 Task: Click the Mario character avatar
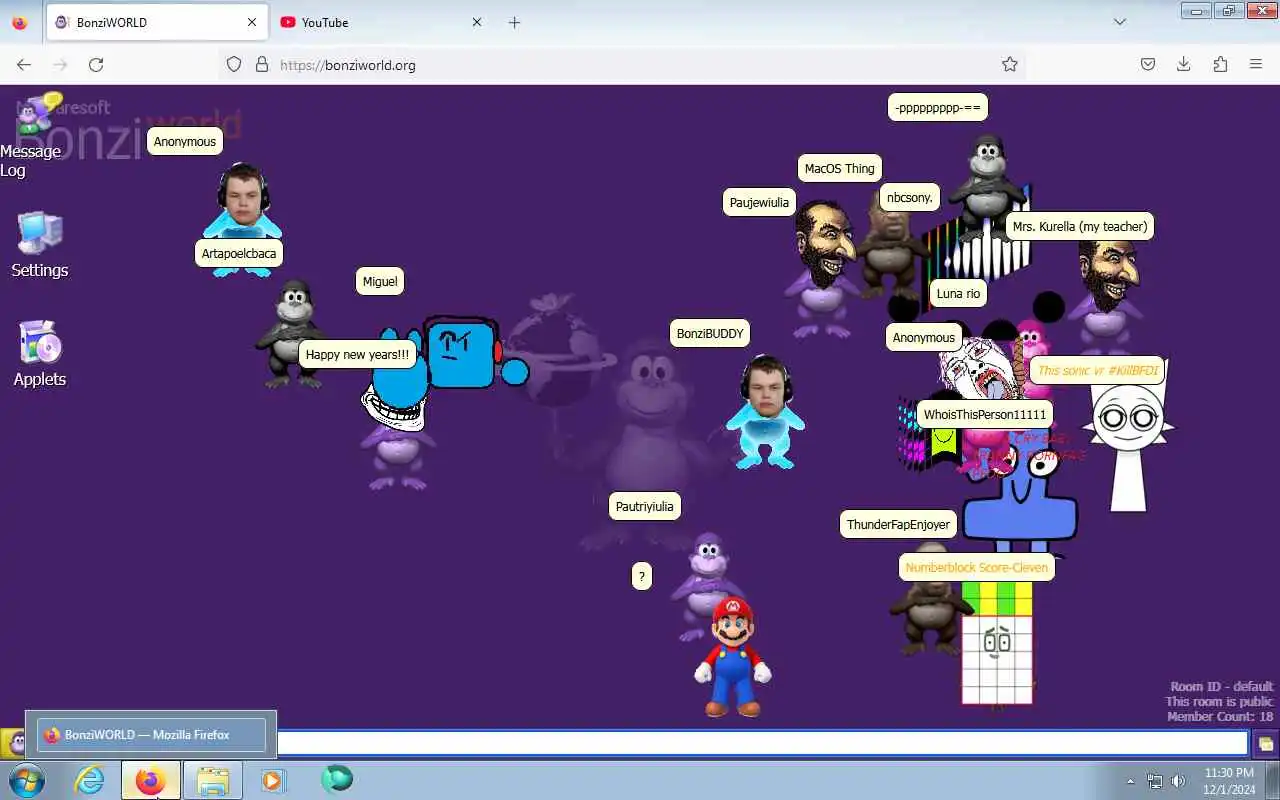point(733,656)
